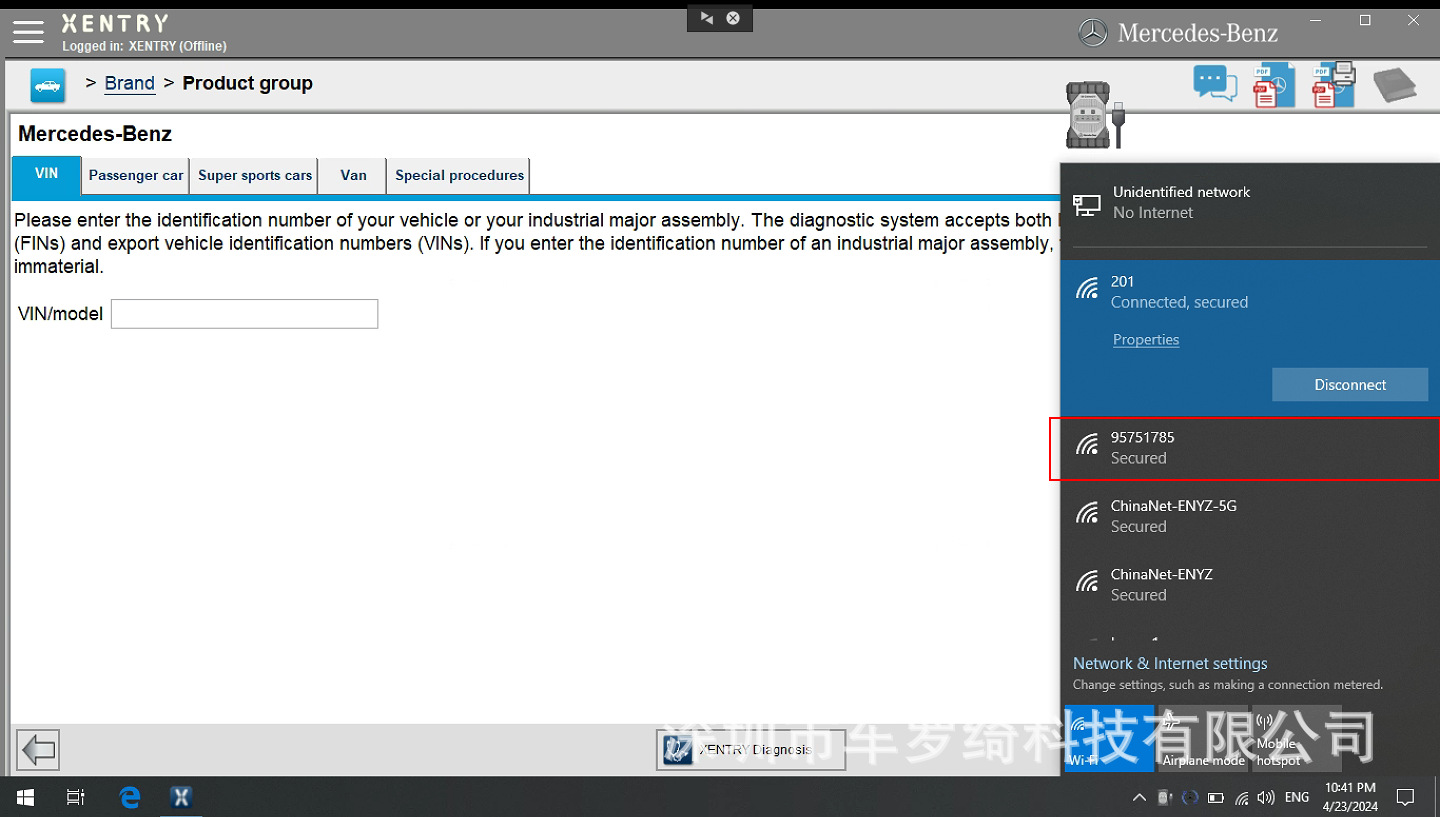This screenshot has width=1440, height=817.
Task: Open the Special procedures tab
Action: click(x=459, y=176)
